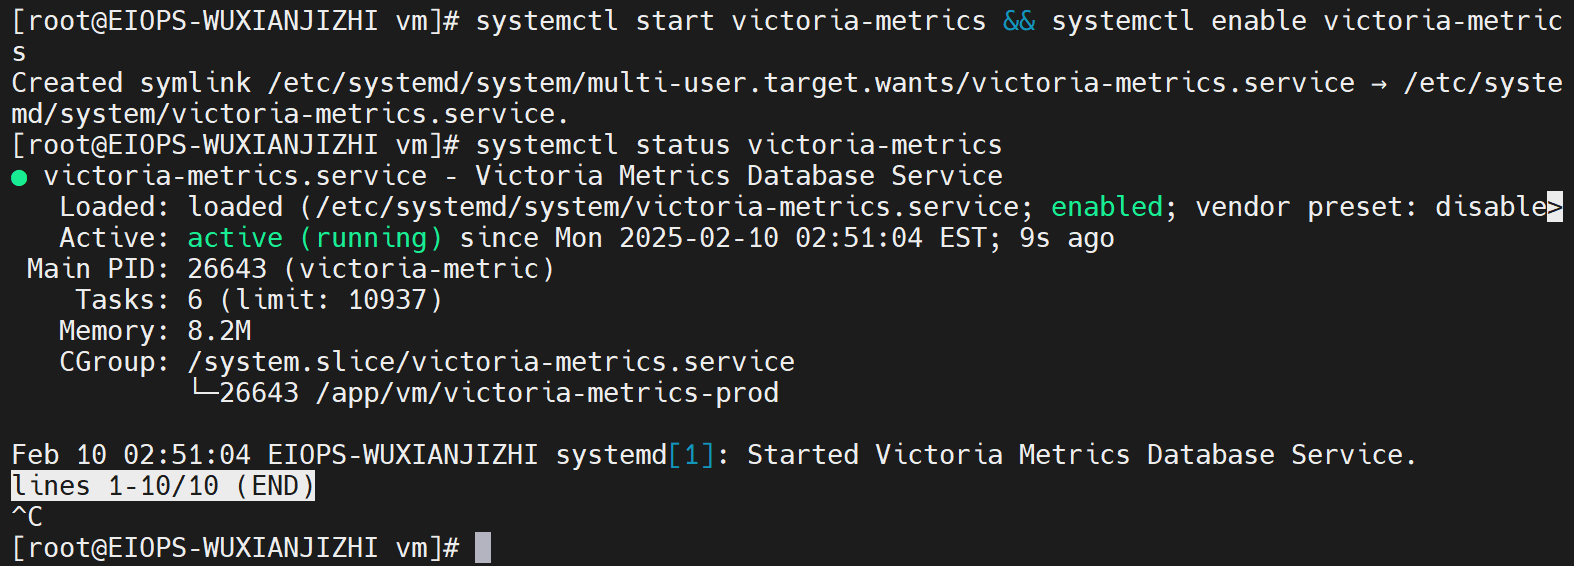Click the green service status dot

(x=19, y=178)
